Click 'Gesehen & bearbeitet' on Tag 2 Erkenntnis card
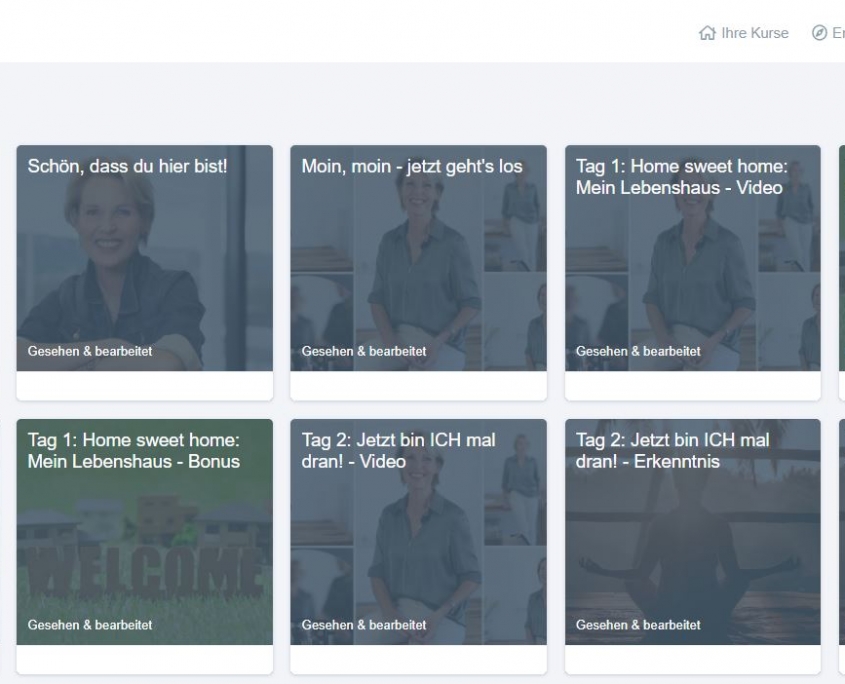The image size is (845, 684). (x=638, y=625)
